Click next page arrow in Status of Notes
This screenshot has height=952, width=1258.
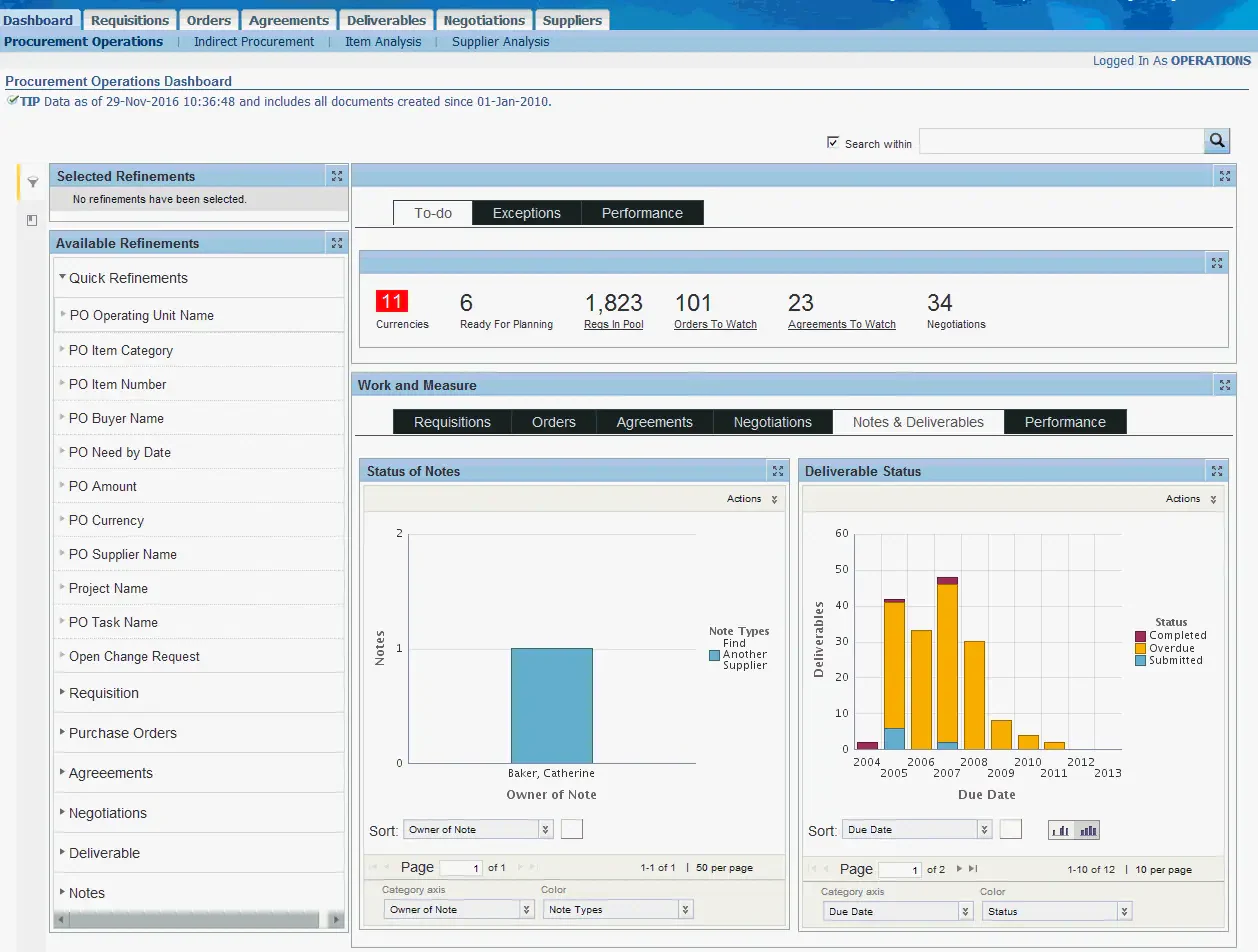coord(520,867)
